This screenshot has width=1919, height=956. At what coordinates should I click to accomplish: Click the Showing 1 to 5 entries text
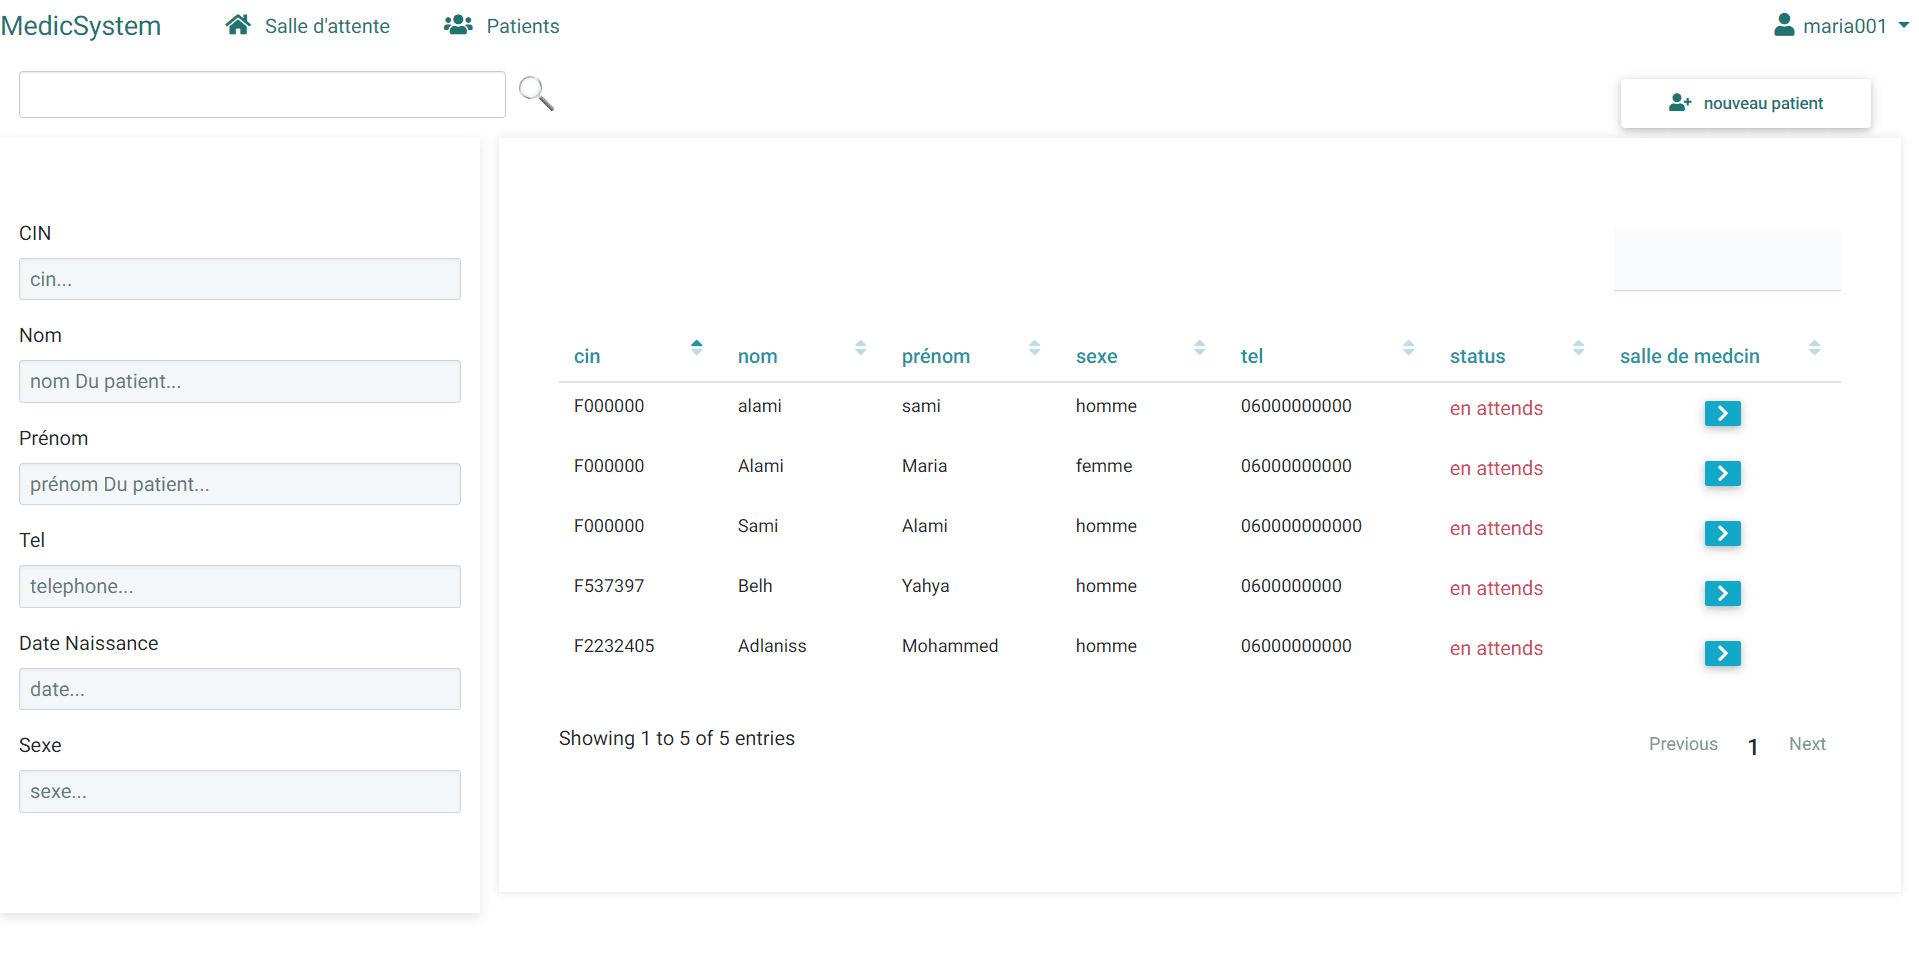pos(677,738)
